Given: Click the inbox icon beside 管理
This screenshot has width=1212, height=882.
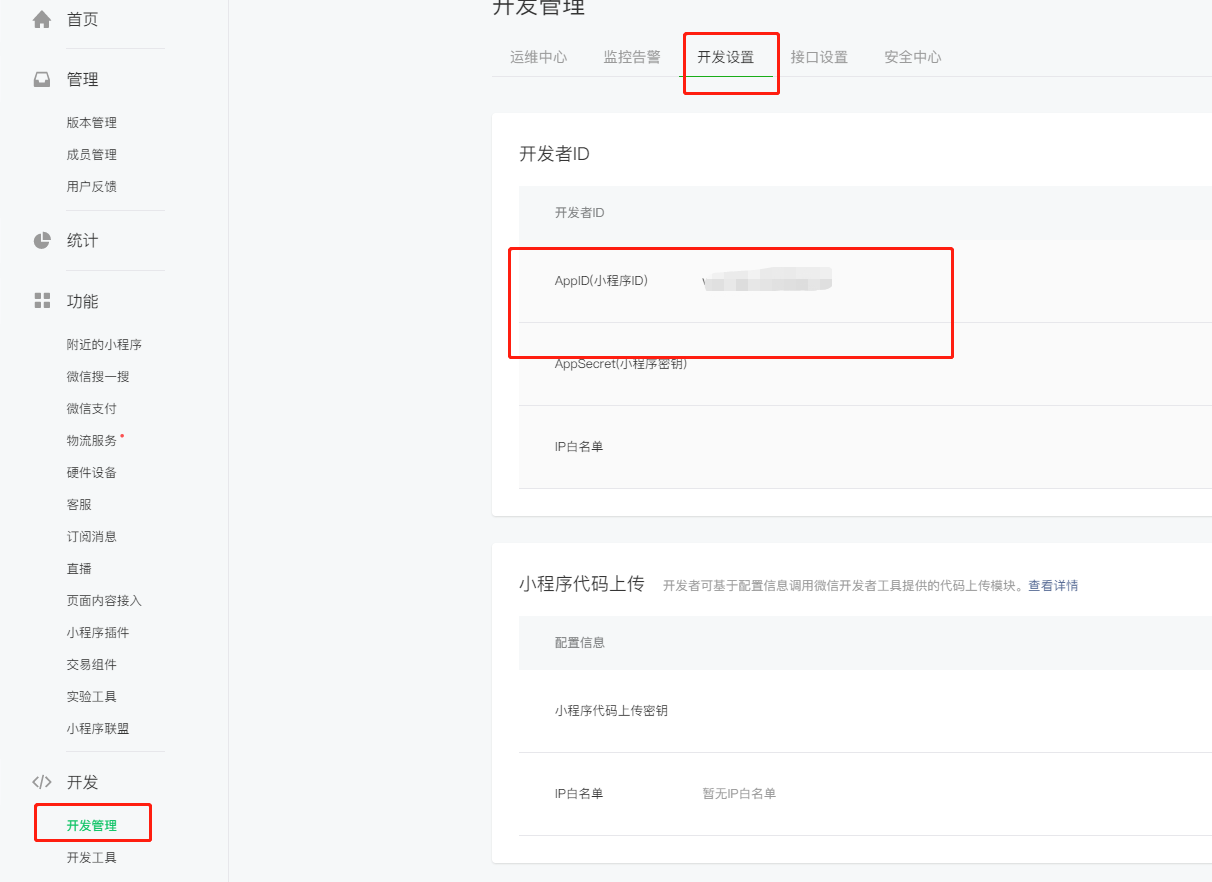Looking at the screenshot, I should pyautogui.click(x=42, y=80).
